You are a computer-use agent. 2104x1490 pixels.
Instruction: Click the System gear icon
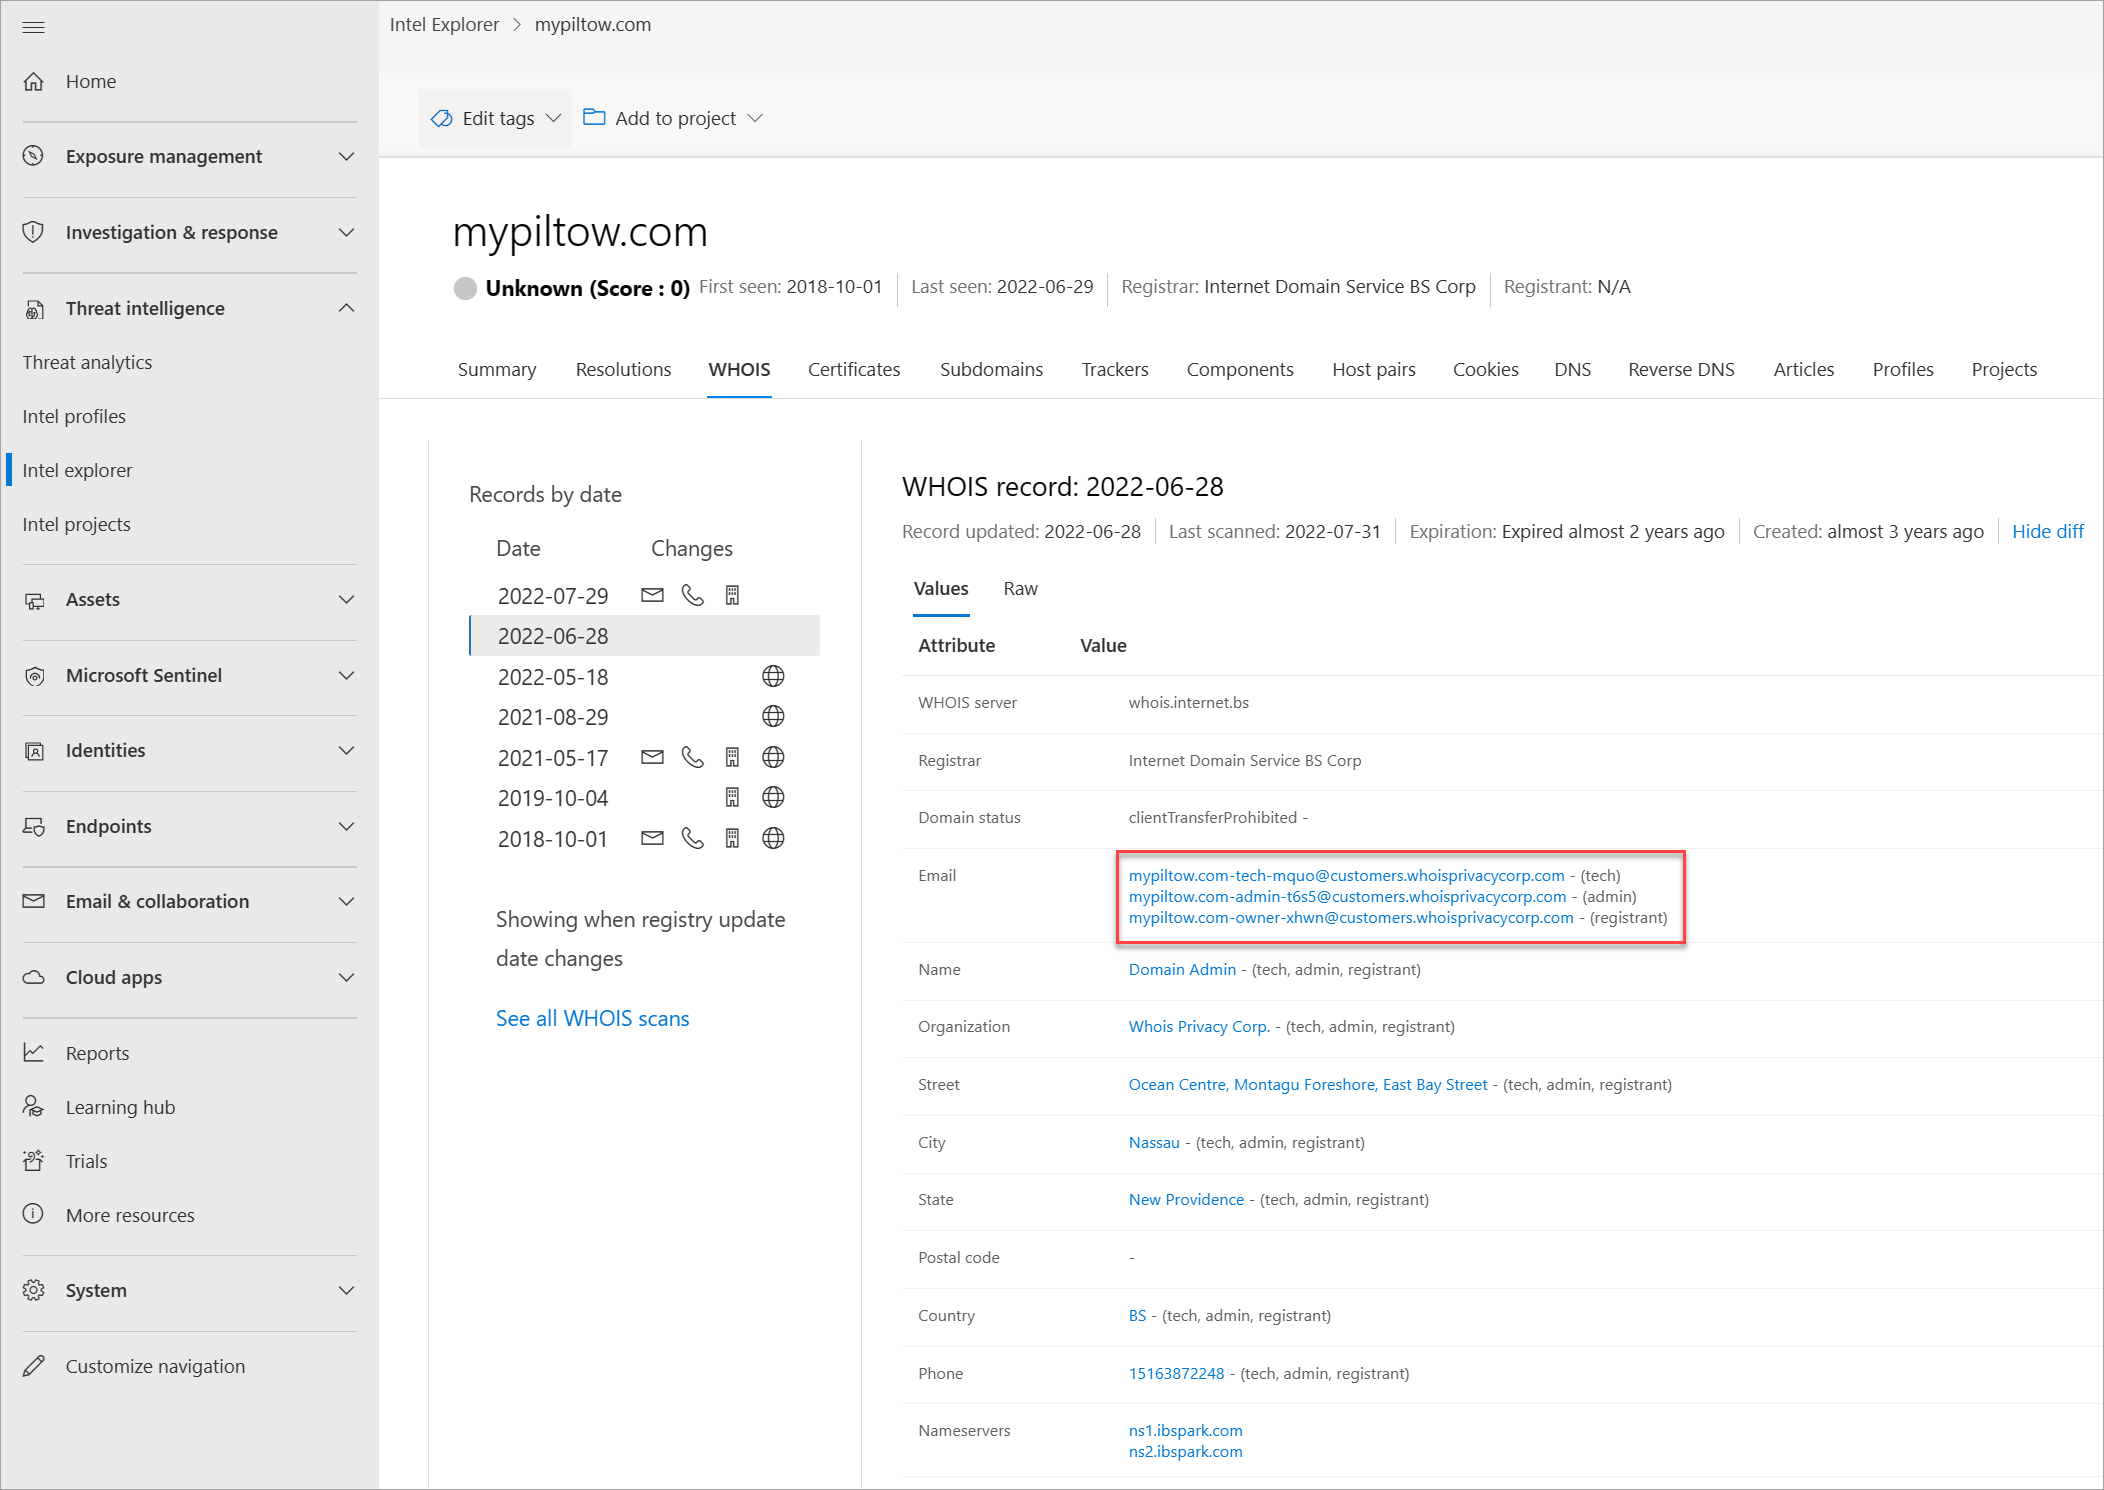click(34, 1290)
